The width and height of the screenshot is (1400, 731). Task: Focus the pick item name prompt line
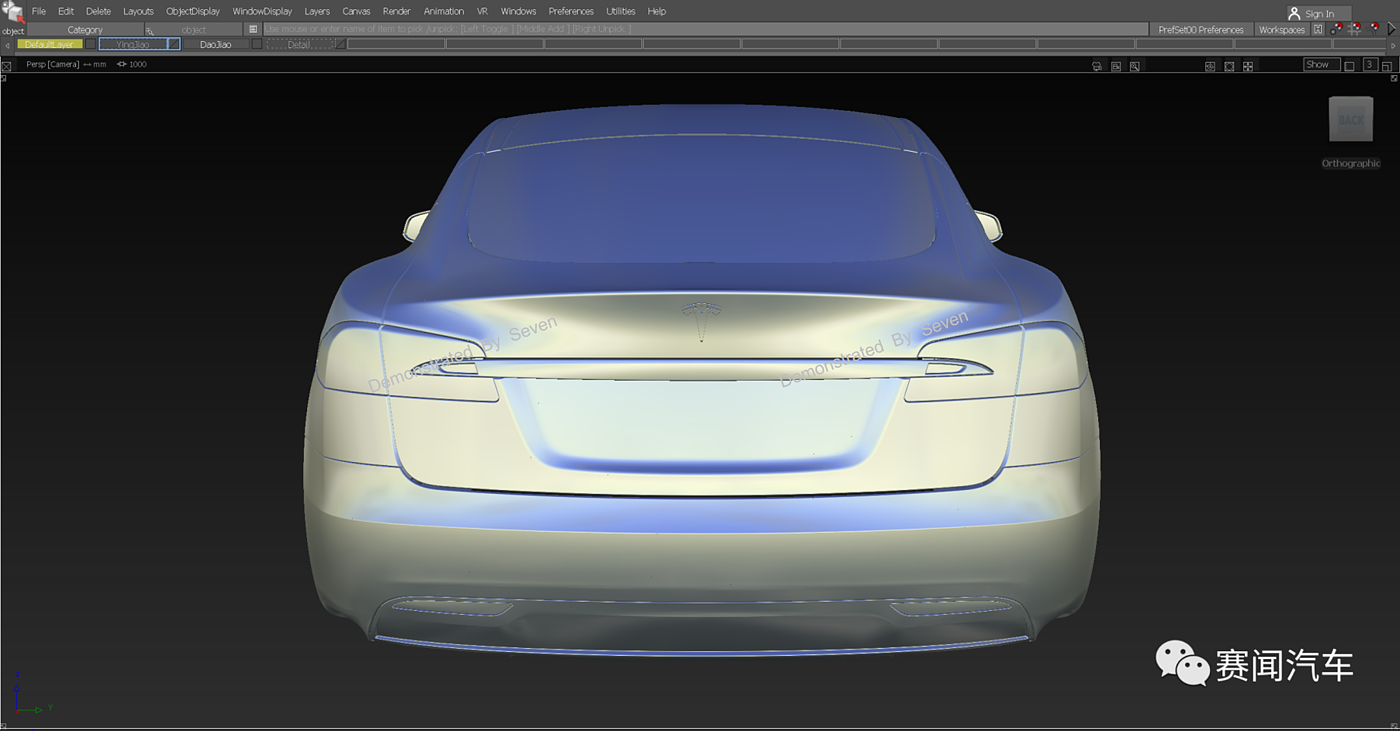tap(705, 30)
